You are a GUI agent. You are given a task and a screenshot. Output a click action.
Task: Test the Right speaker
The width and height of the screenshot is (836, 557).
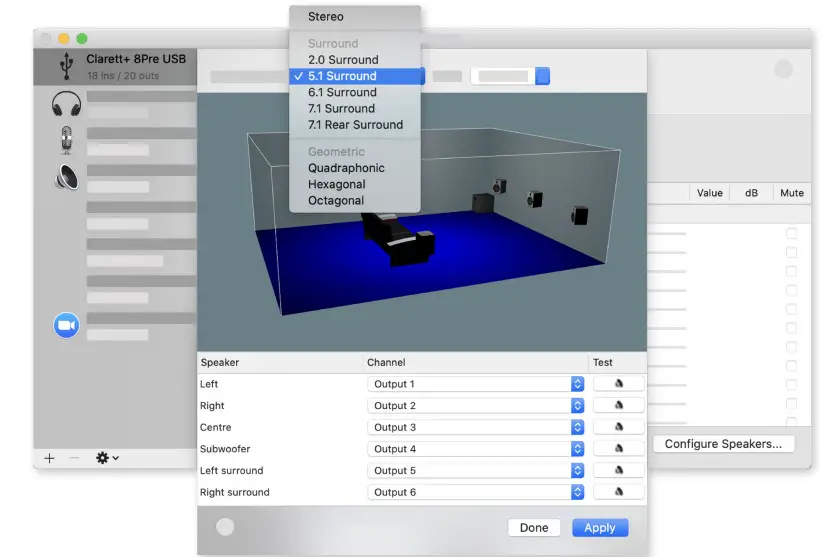[x=618, y=405]
